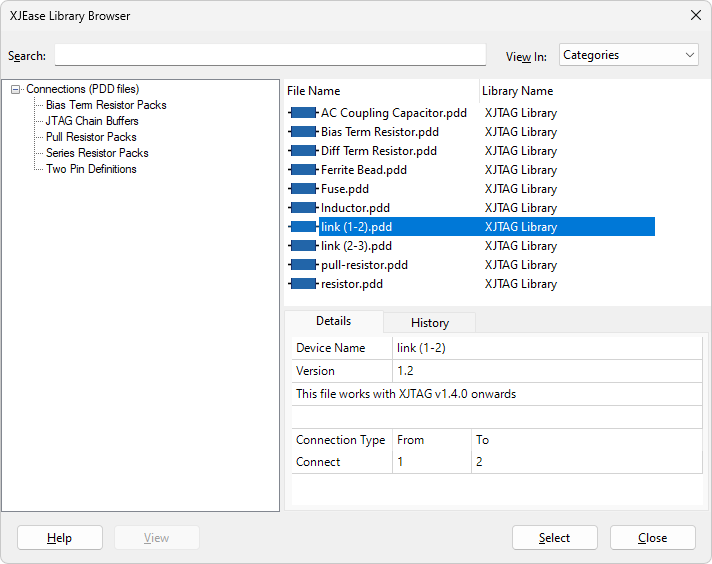Choose Two Pin Definitions category

91,169
